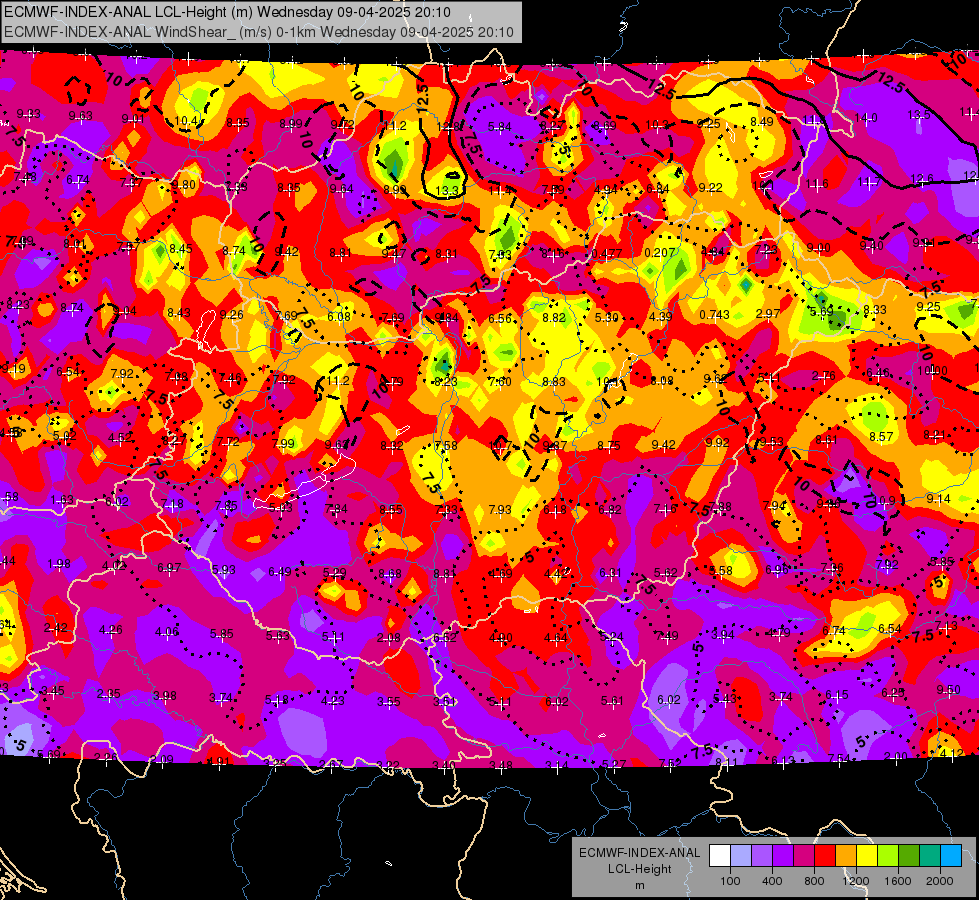The image size is (979, 900).
Task: Click the red legend swatch right of 800
Action: coord(825,856)
